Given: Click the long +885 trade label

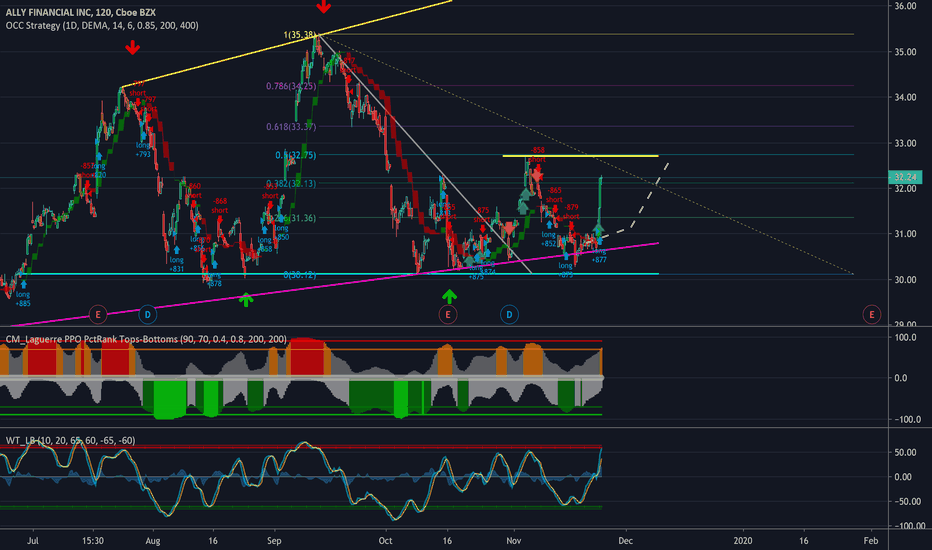Looking at the screenshot, I should pos(23,298).
